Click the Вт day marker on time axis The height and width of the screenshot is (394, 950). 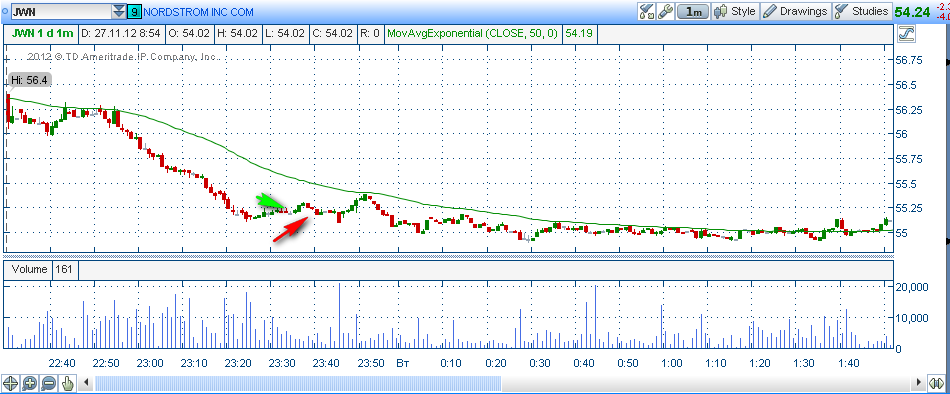click(x=402, y=363)
